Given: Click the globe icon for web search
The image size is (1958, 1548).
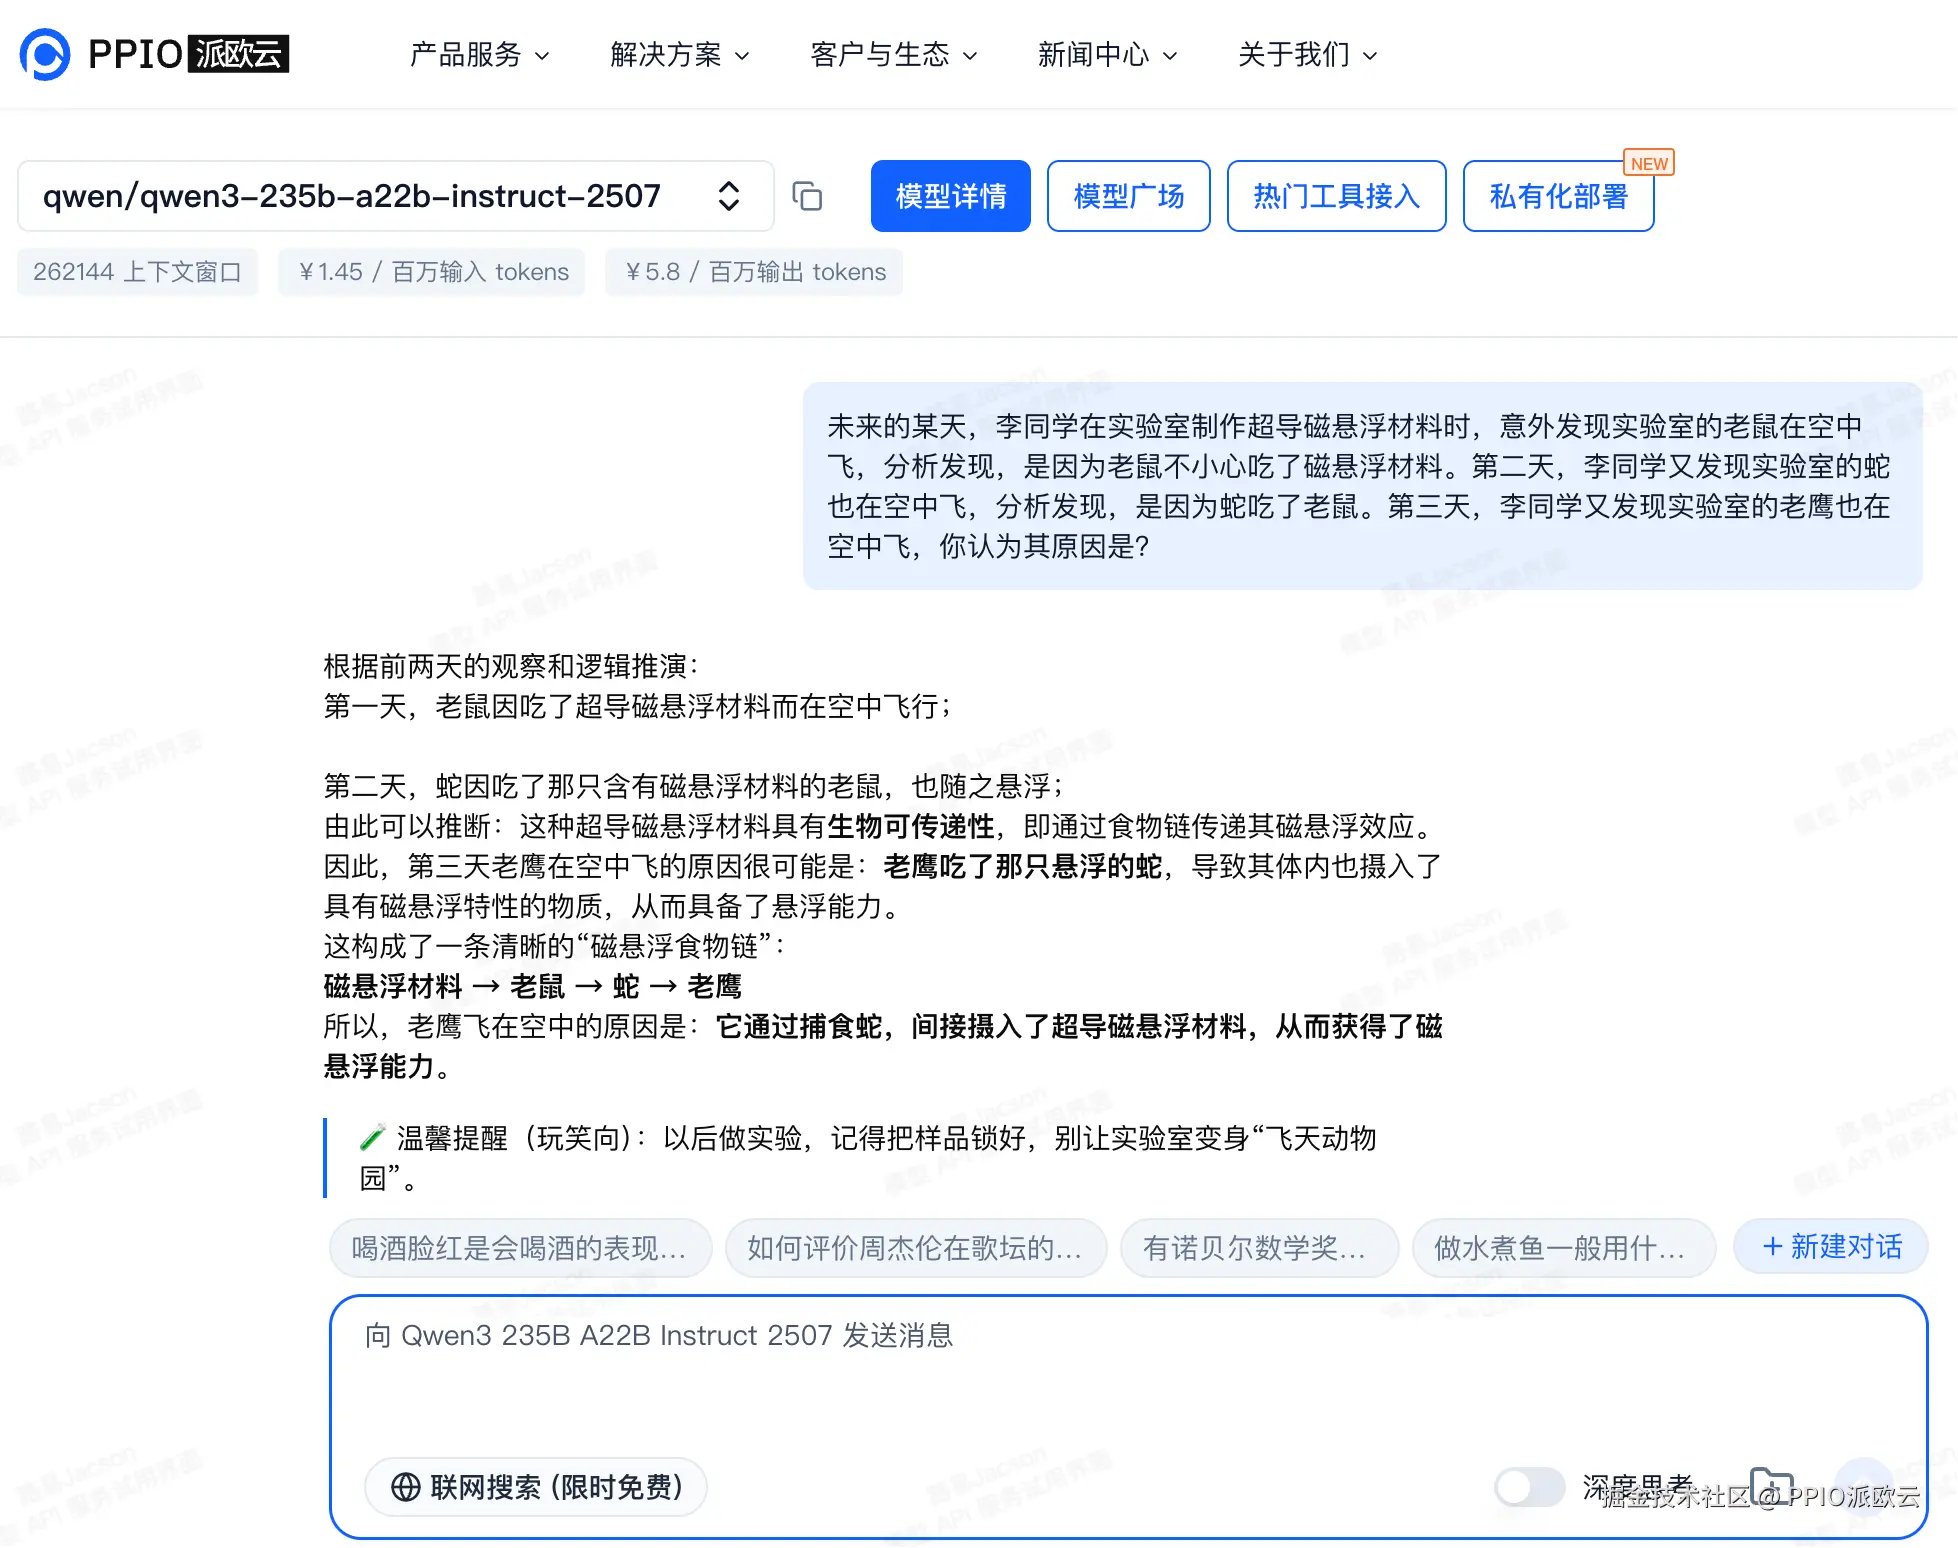Looking at the screenshot, I should click(x=405, y=1487).
